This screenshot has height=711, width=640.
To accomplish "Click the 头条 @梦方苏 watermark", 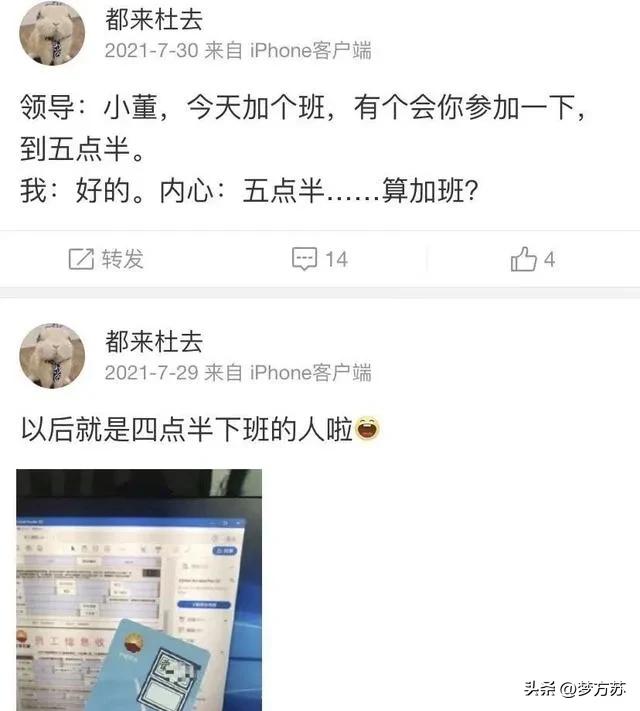I will pyautogui.click(x=575, y=689).
